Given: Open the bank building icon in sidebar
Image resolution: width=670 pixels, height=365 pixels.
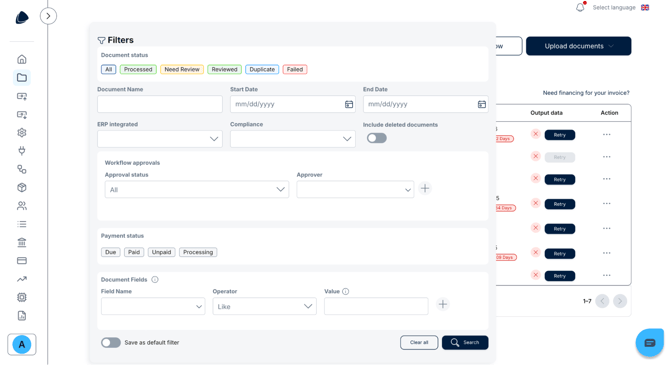Looking at the screenshot, I should click(x=22, y=242).
